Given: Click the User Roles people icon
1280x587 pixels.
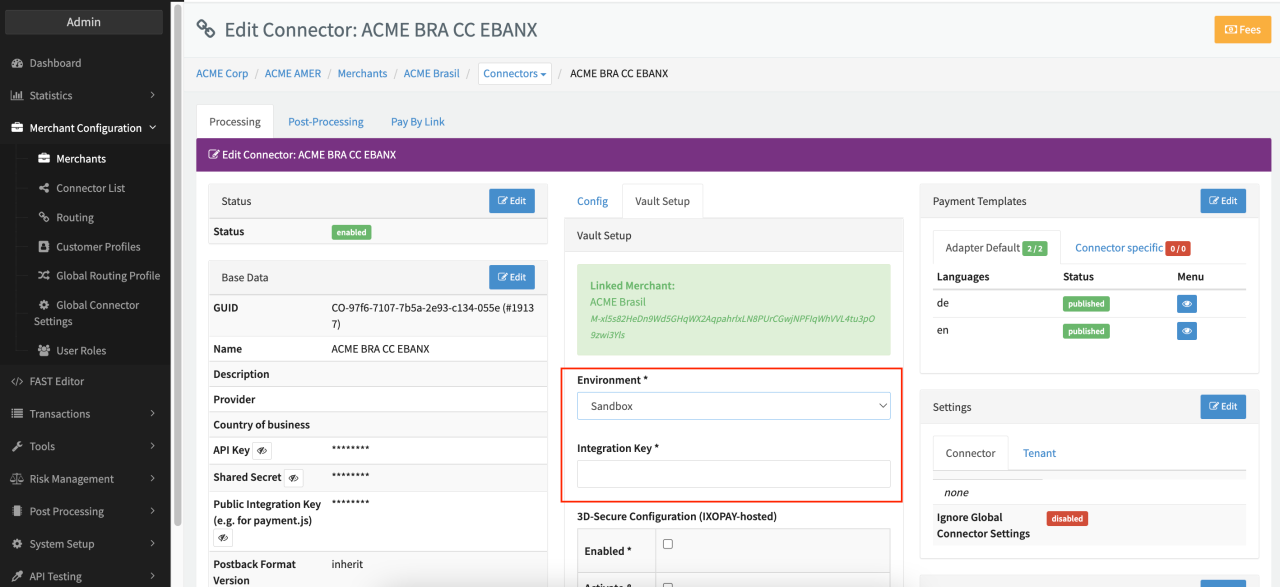Looking at the screenshot, I should pyautogui.click(x=44, y=351).
